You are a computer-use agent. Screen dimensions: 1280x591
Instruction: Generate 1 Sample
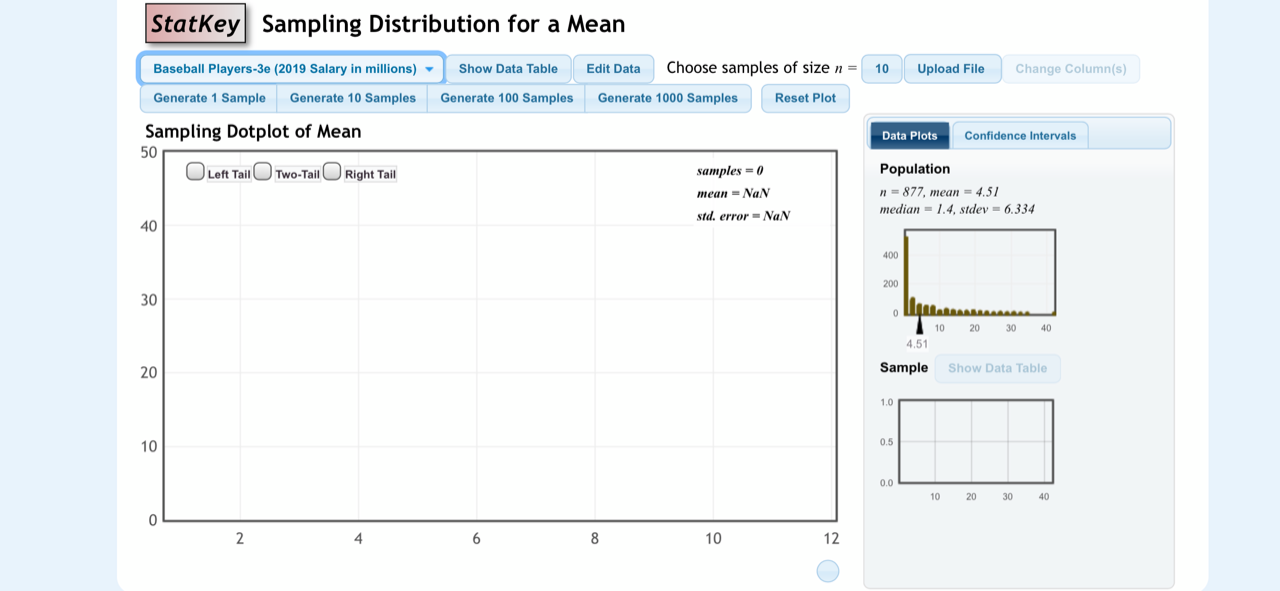tap(207, 98)
